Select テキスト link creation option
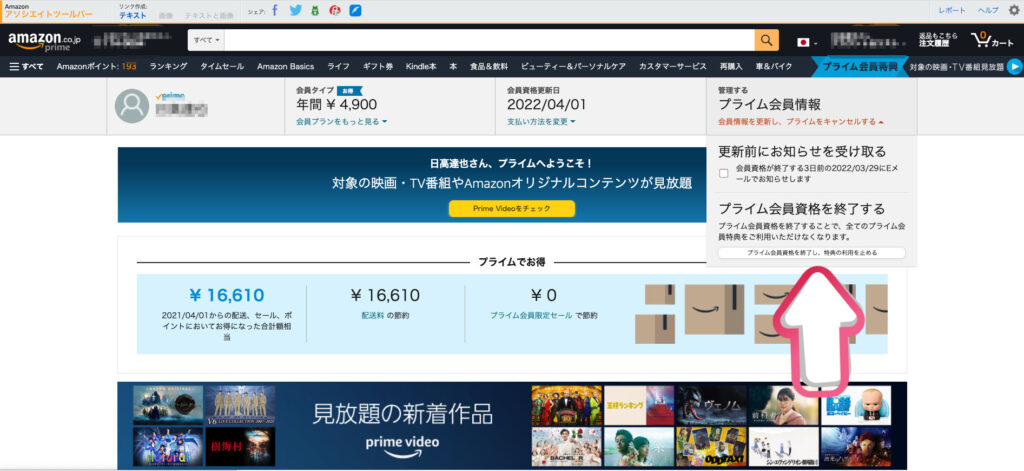Image resolution: width=1024 pixels, height=471 pixels. (x=133, y=15)
